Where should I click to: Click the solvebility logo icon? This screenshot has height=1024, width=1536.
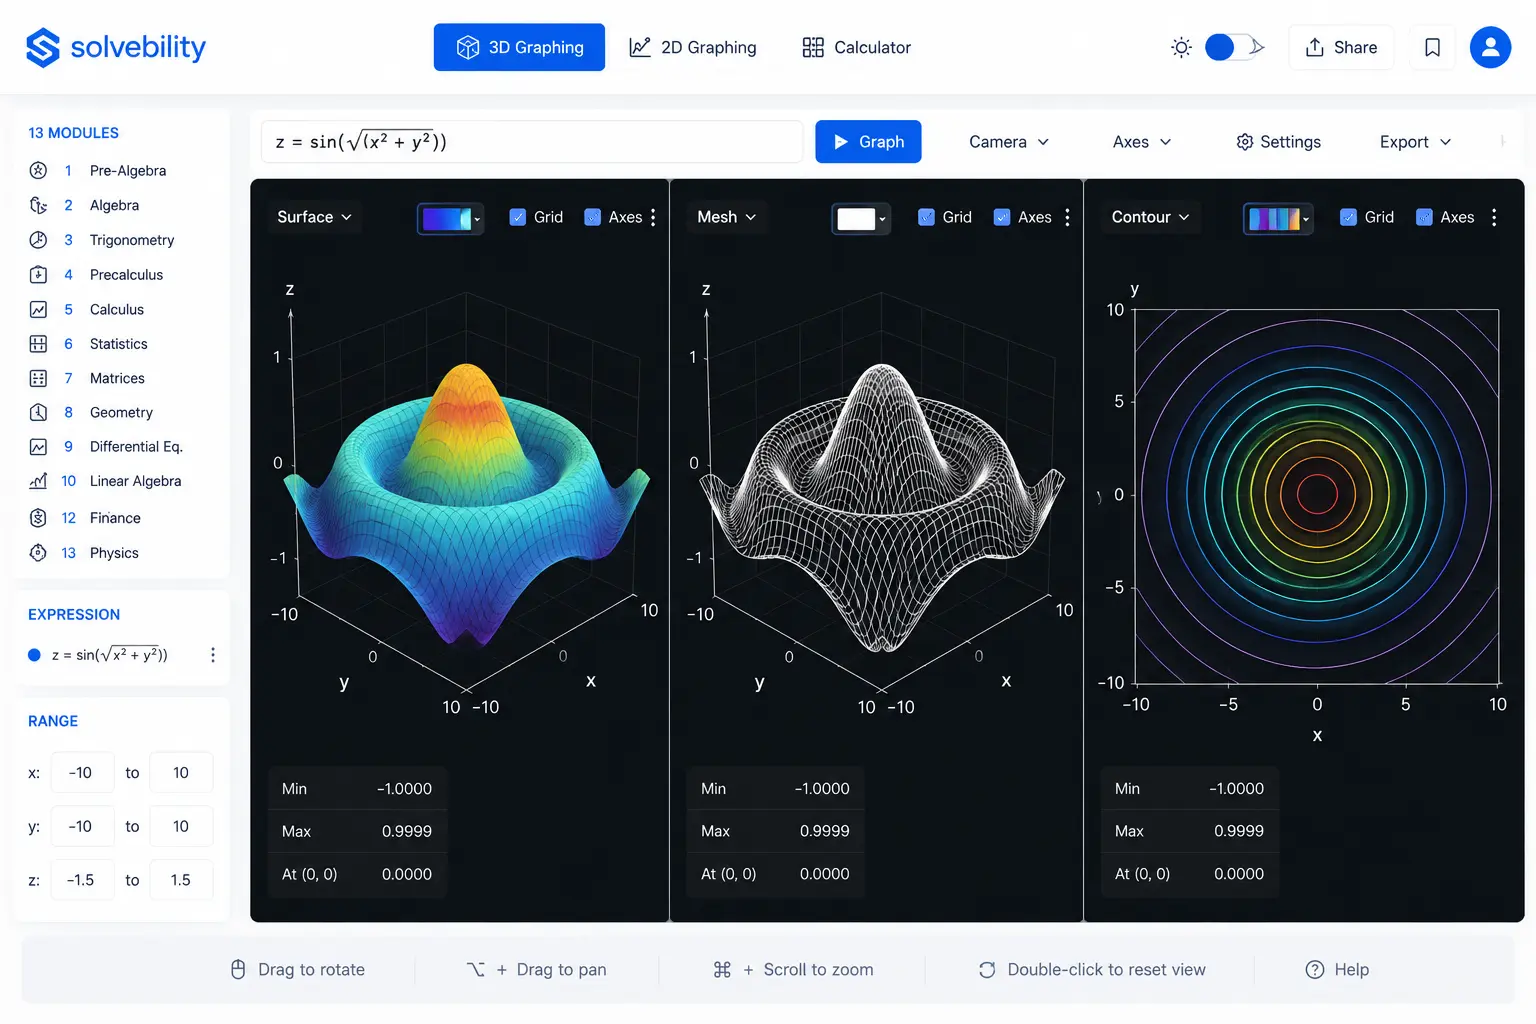tap(43, 47)
